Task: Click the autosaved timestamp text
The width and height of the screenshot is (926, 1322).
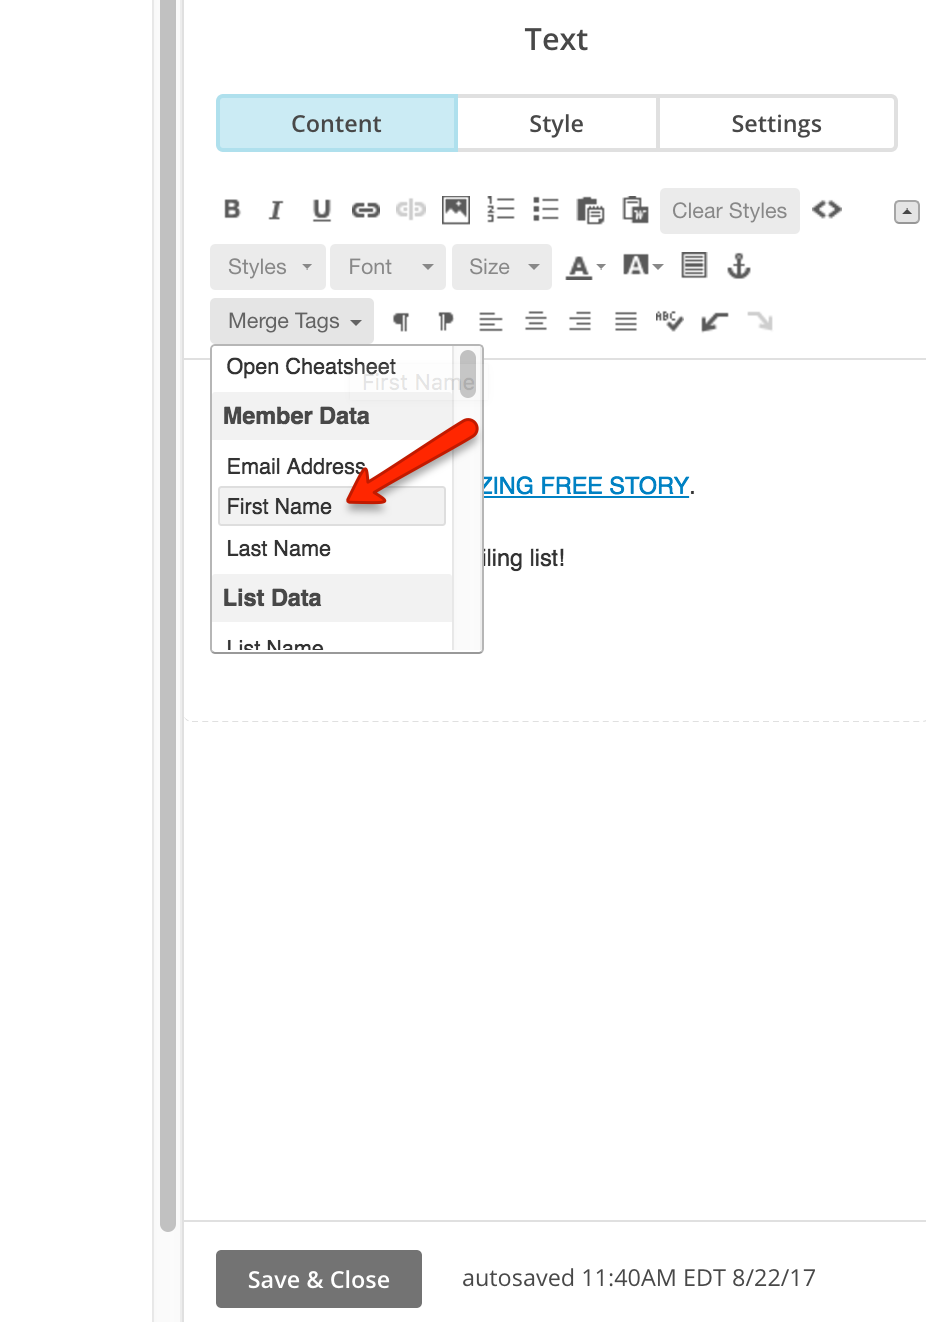Action: coord(639,1278)
